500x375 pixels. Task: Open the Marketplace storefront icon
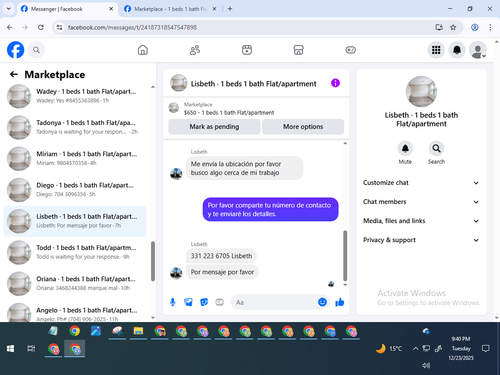point(298,50)
